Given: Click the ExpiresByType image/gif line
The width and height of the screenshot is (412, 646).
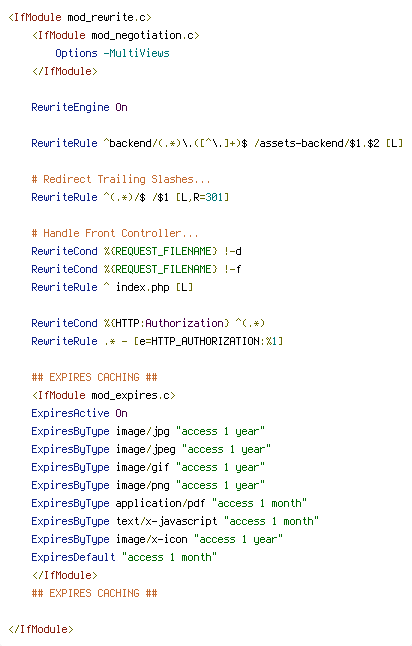Looking at the screenshot, I should click(148, 467).
